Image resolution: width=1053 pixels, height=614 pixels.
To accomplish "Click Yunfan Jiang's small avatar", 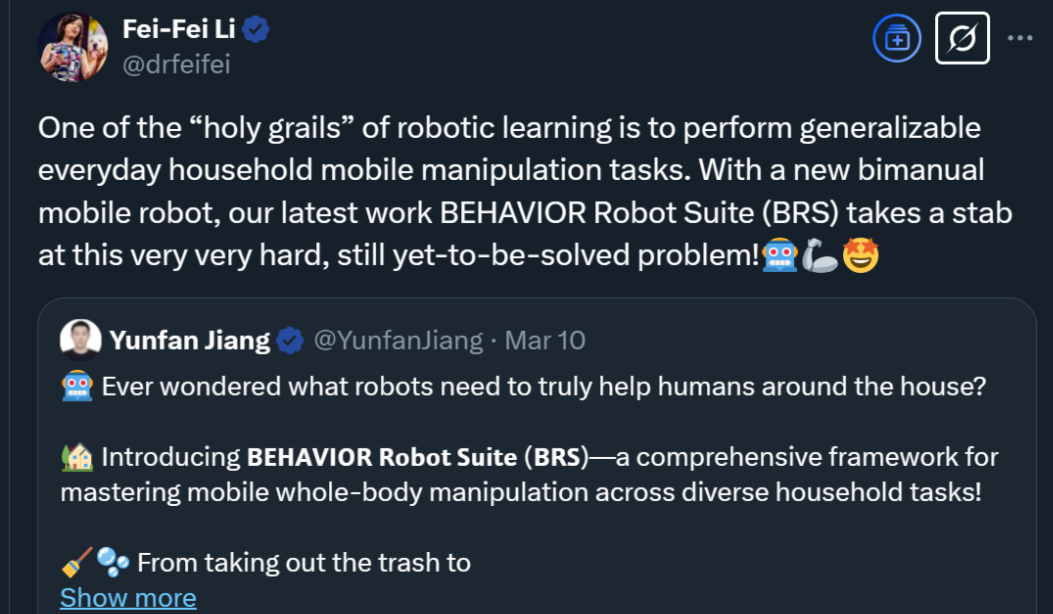I will [x=80, y=340].
